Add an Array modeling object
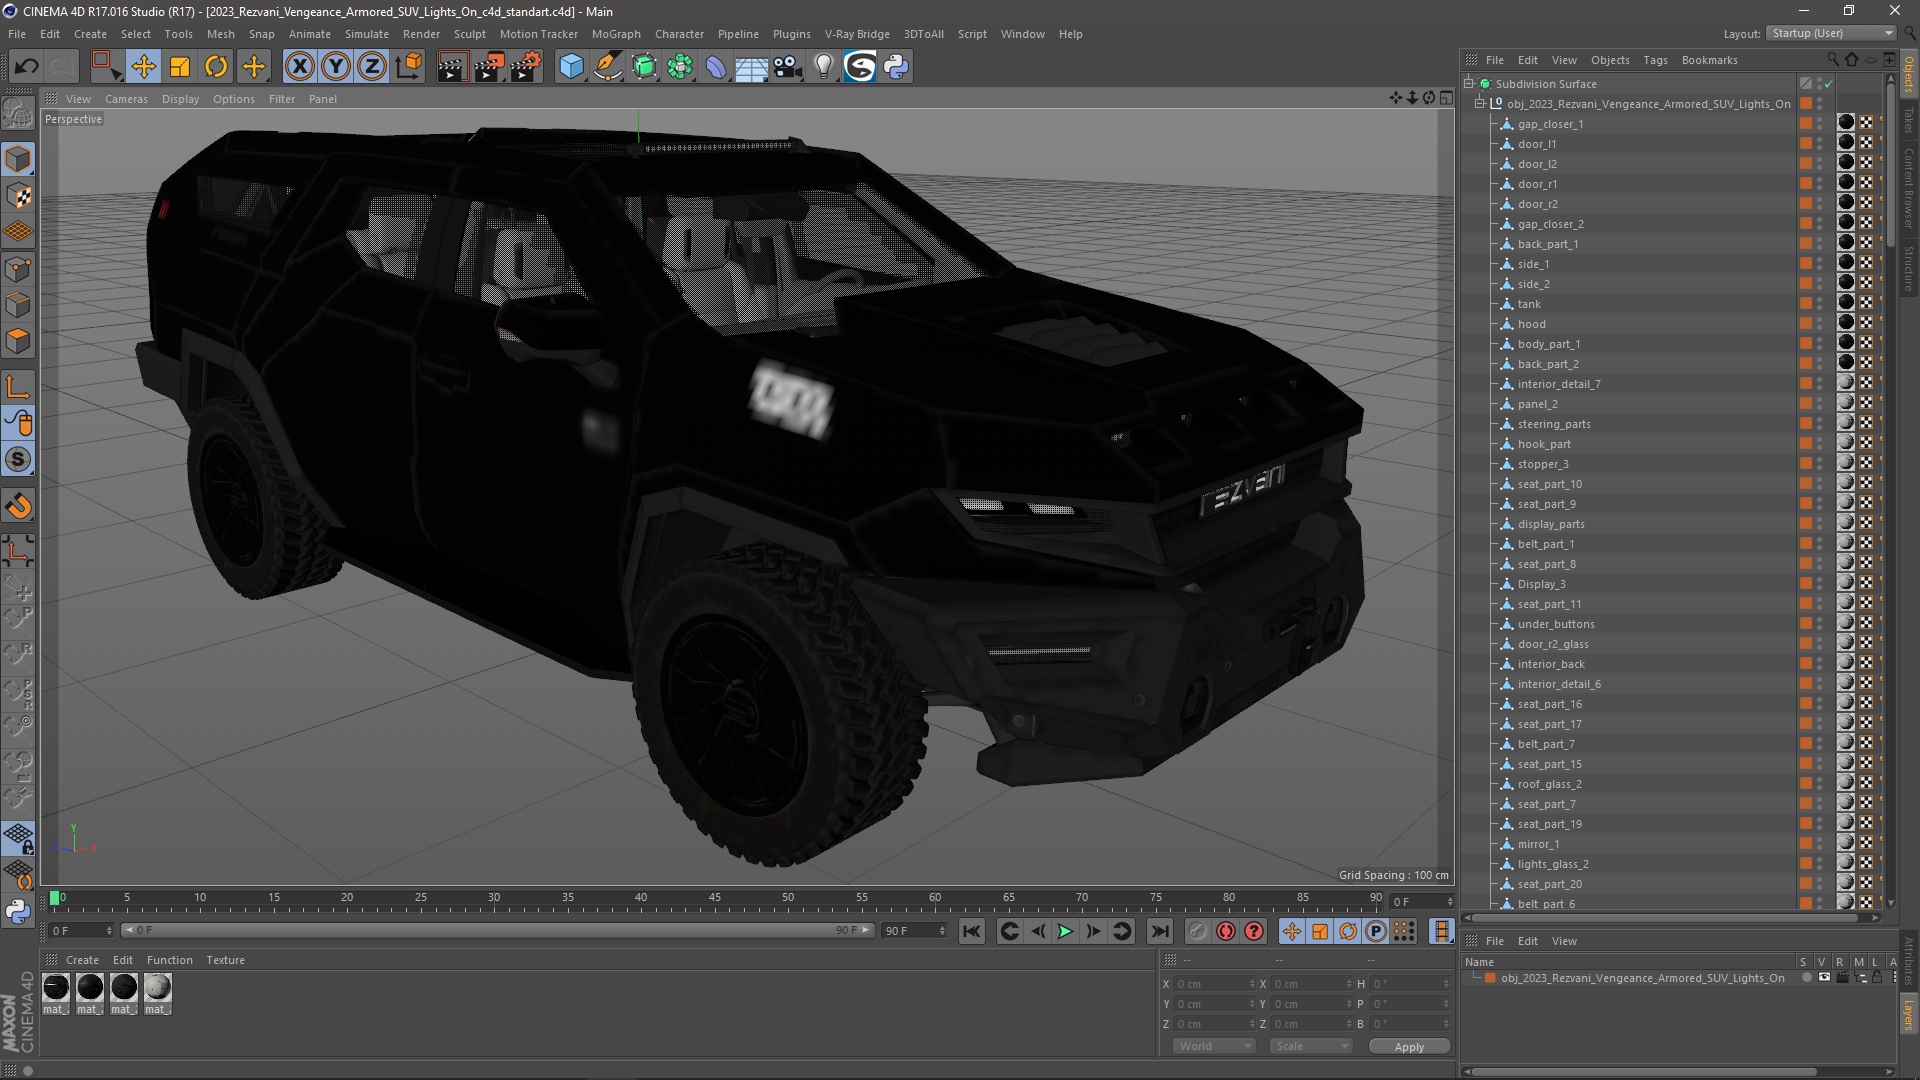1920x1080 pixels. 681,67
